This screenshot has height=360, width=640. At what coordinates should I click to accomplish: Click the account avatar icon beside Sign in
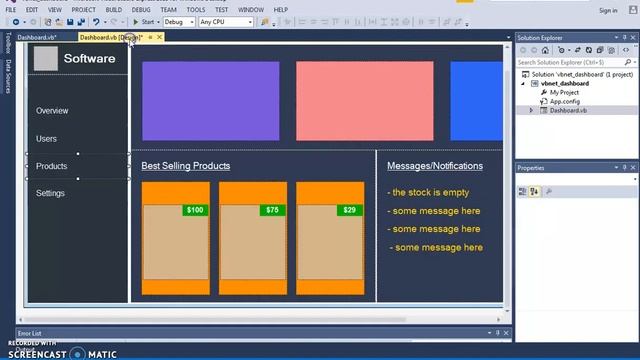point(633,10)
